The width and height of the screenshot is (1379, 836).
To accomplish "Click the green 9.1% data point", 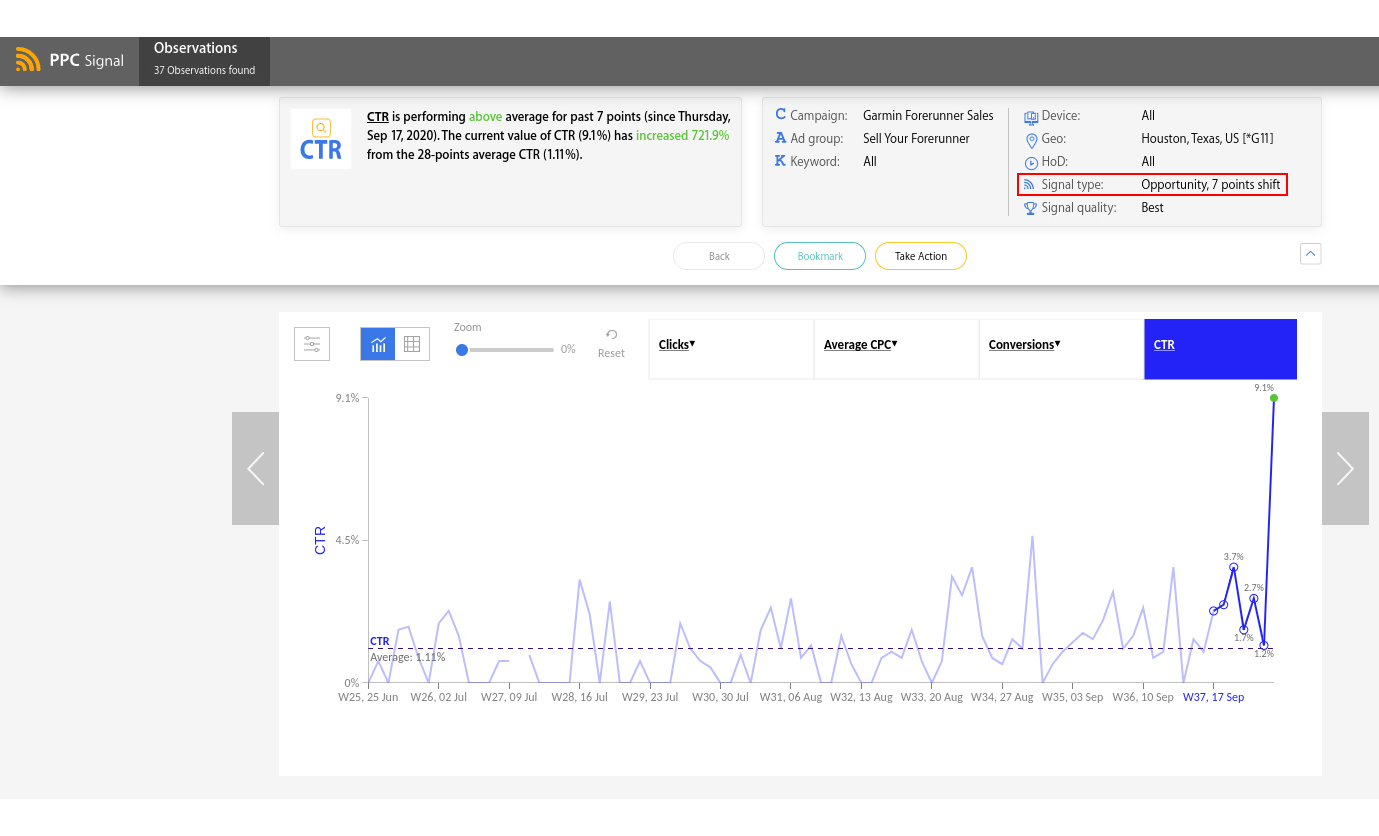I will coord(1274,398).
